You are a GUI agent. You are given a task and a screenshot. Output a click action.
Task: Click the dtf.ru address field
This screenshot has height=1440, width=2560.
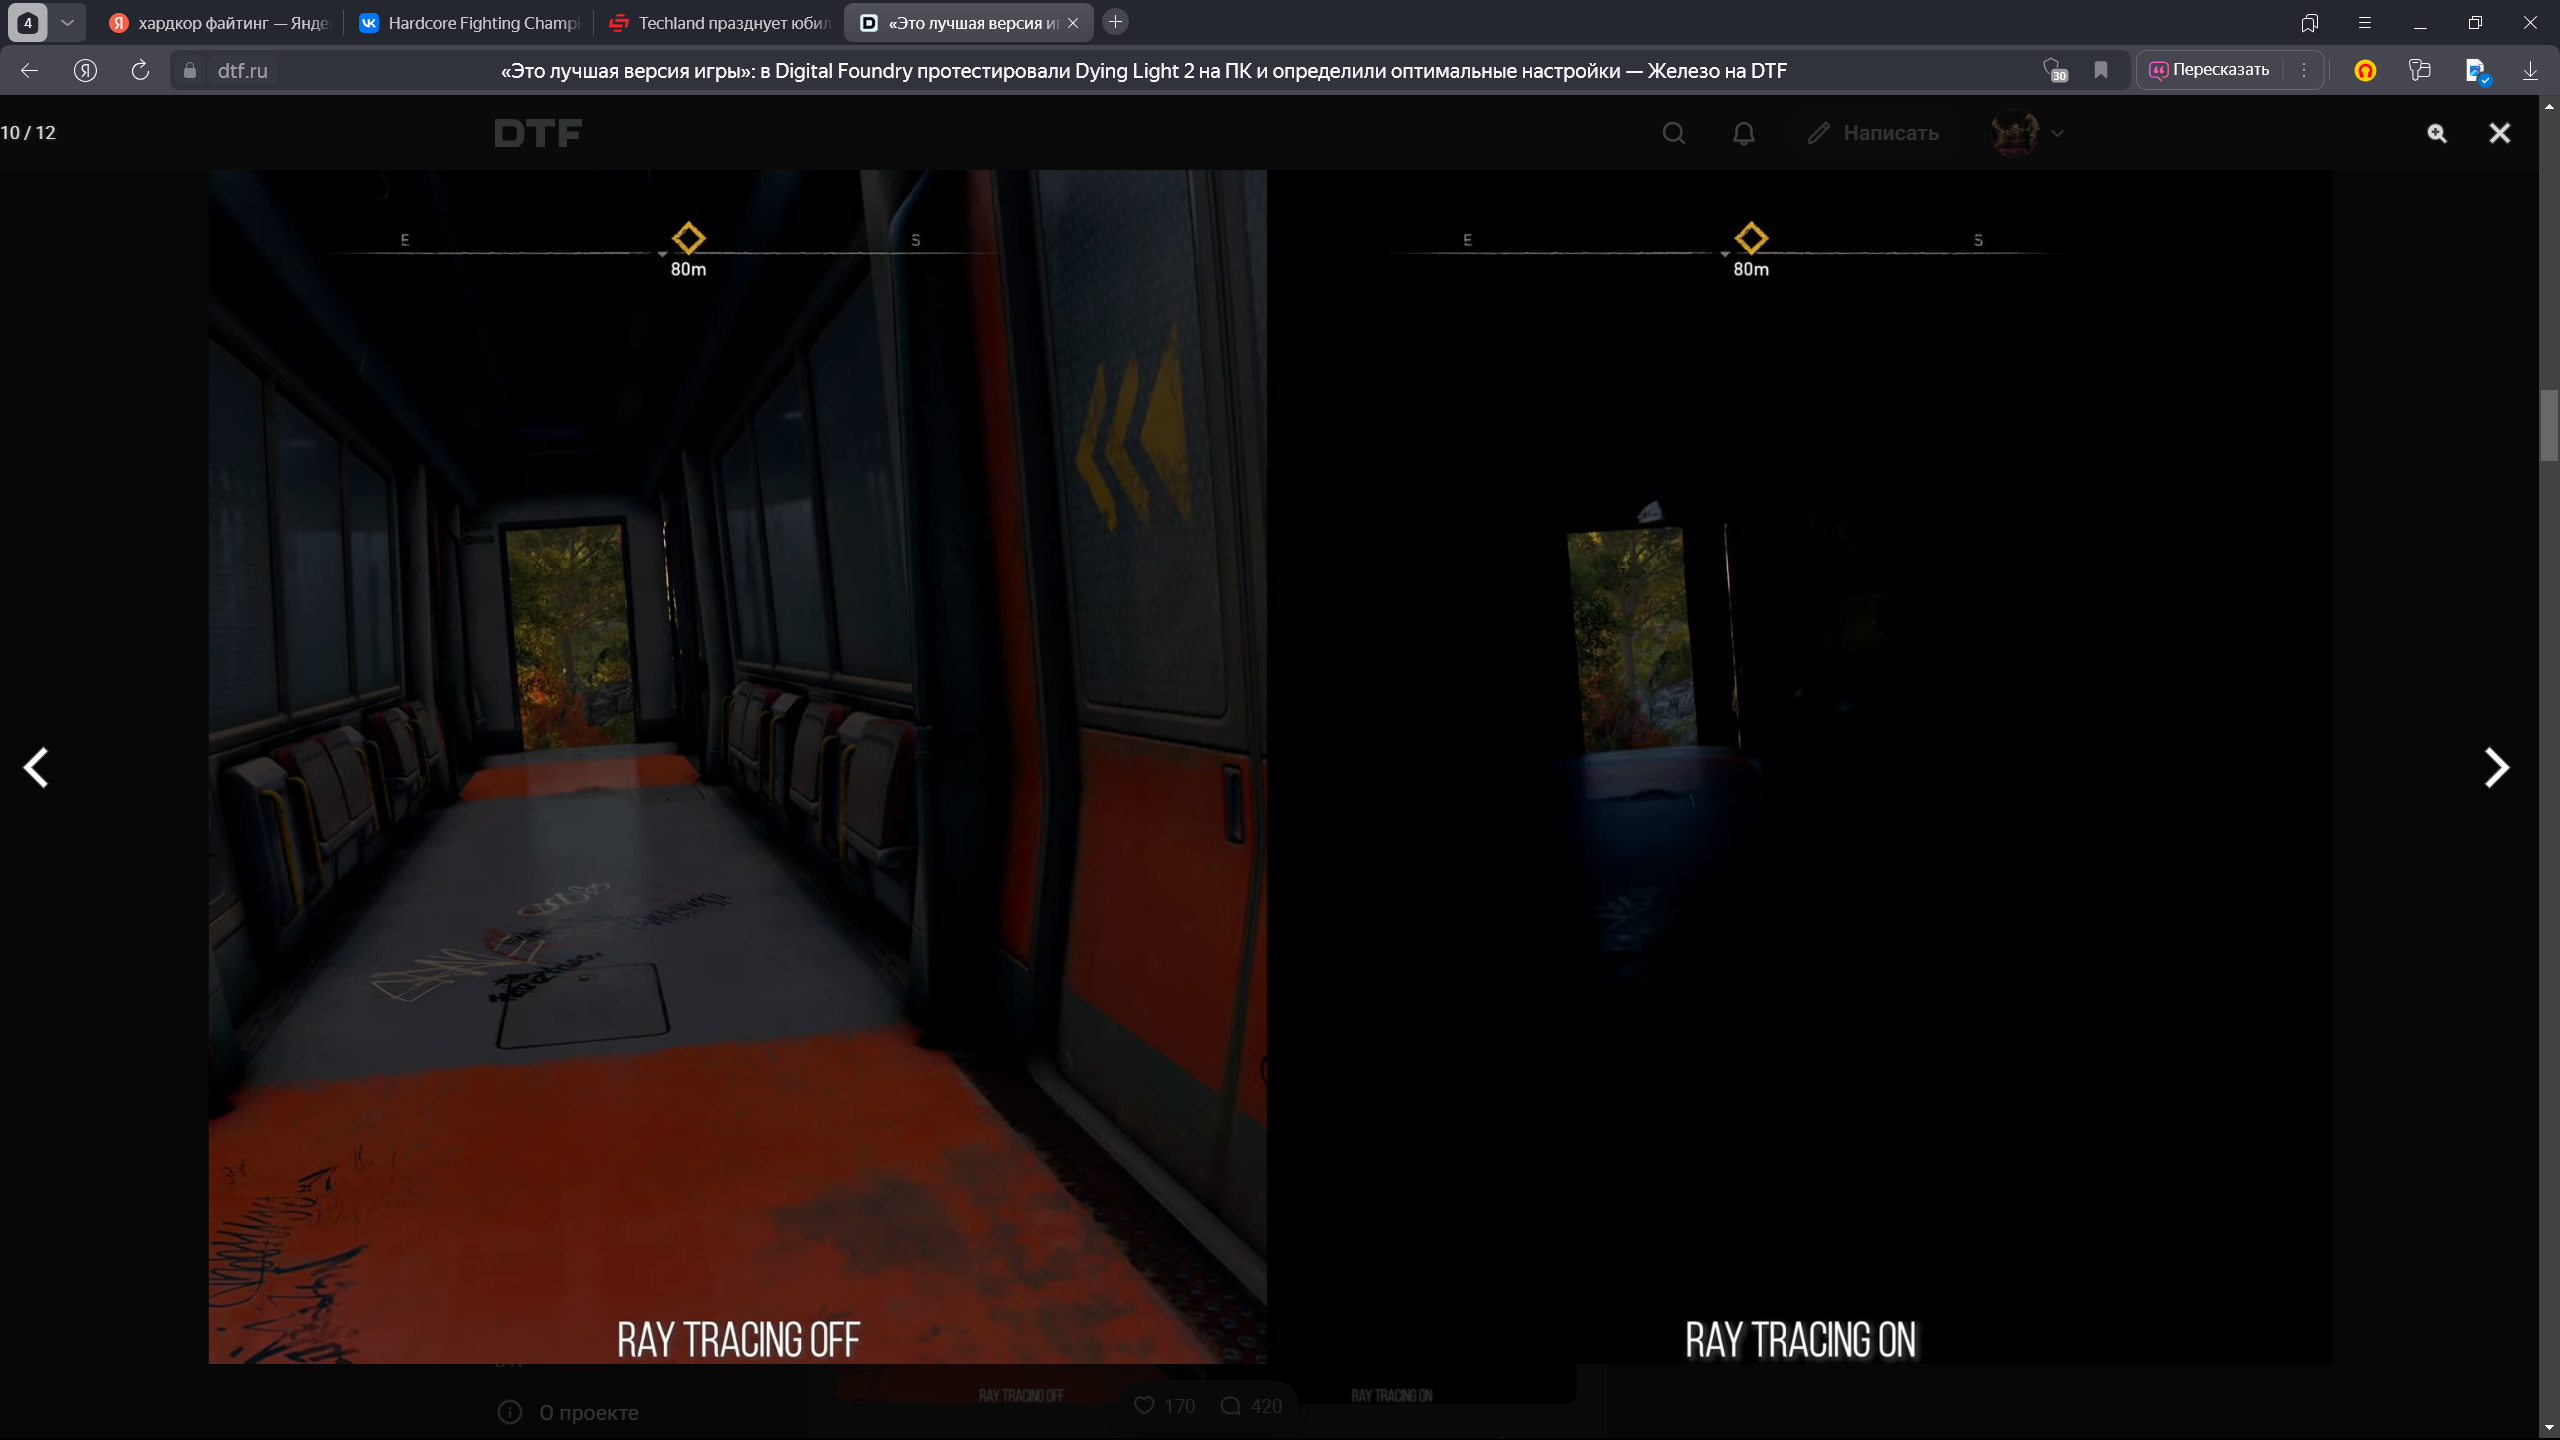(x=243, y=71)
